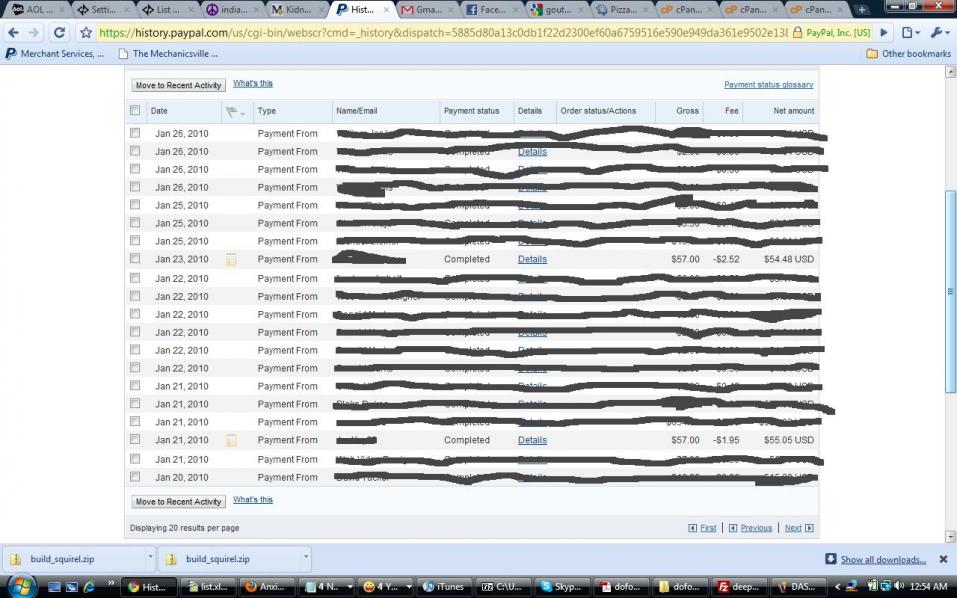Go back using the browser Back arrow
This screenshot has height=598, width=957.
13,32
